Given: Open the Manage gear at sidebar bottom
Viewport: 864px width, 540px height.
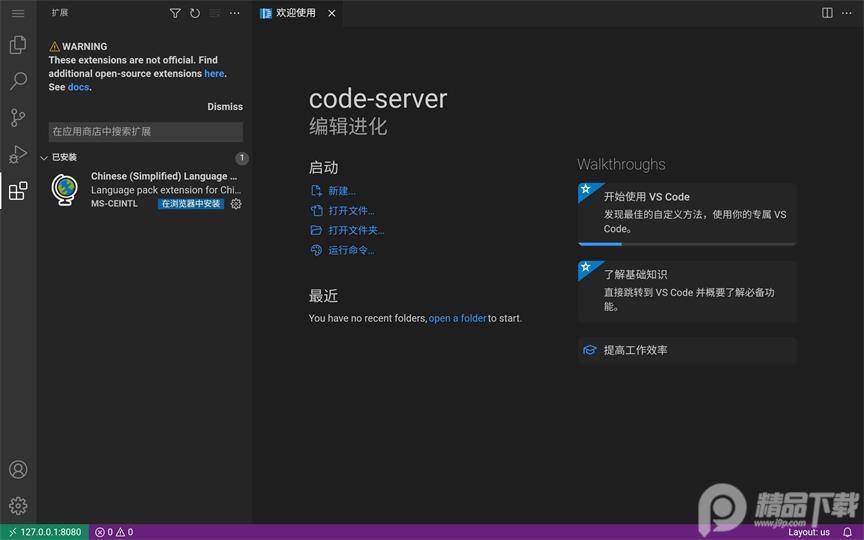Looking at the screenshot, I should [18, 506].
